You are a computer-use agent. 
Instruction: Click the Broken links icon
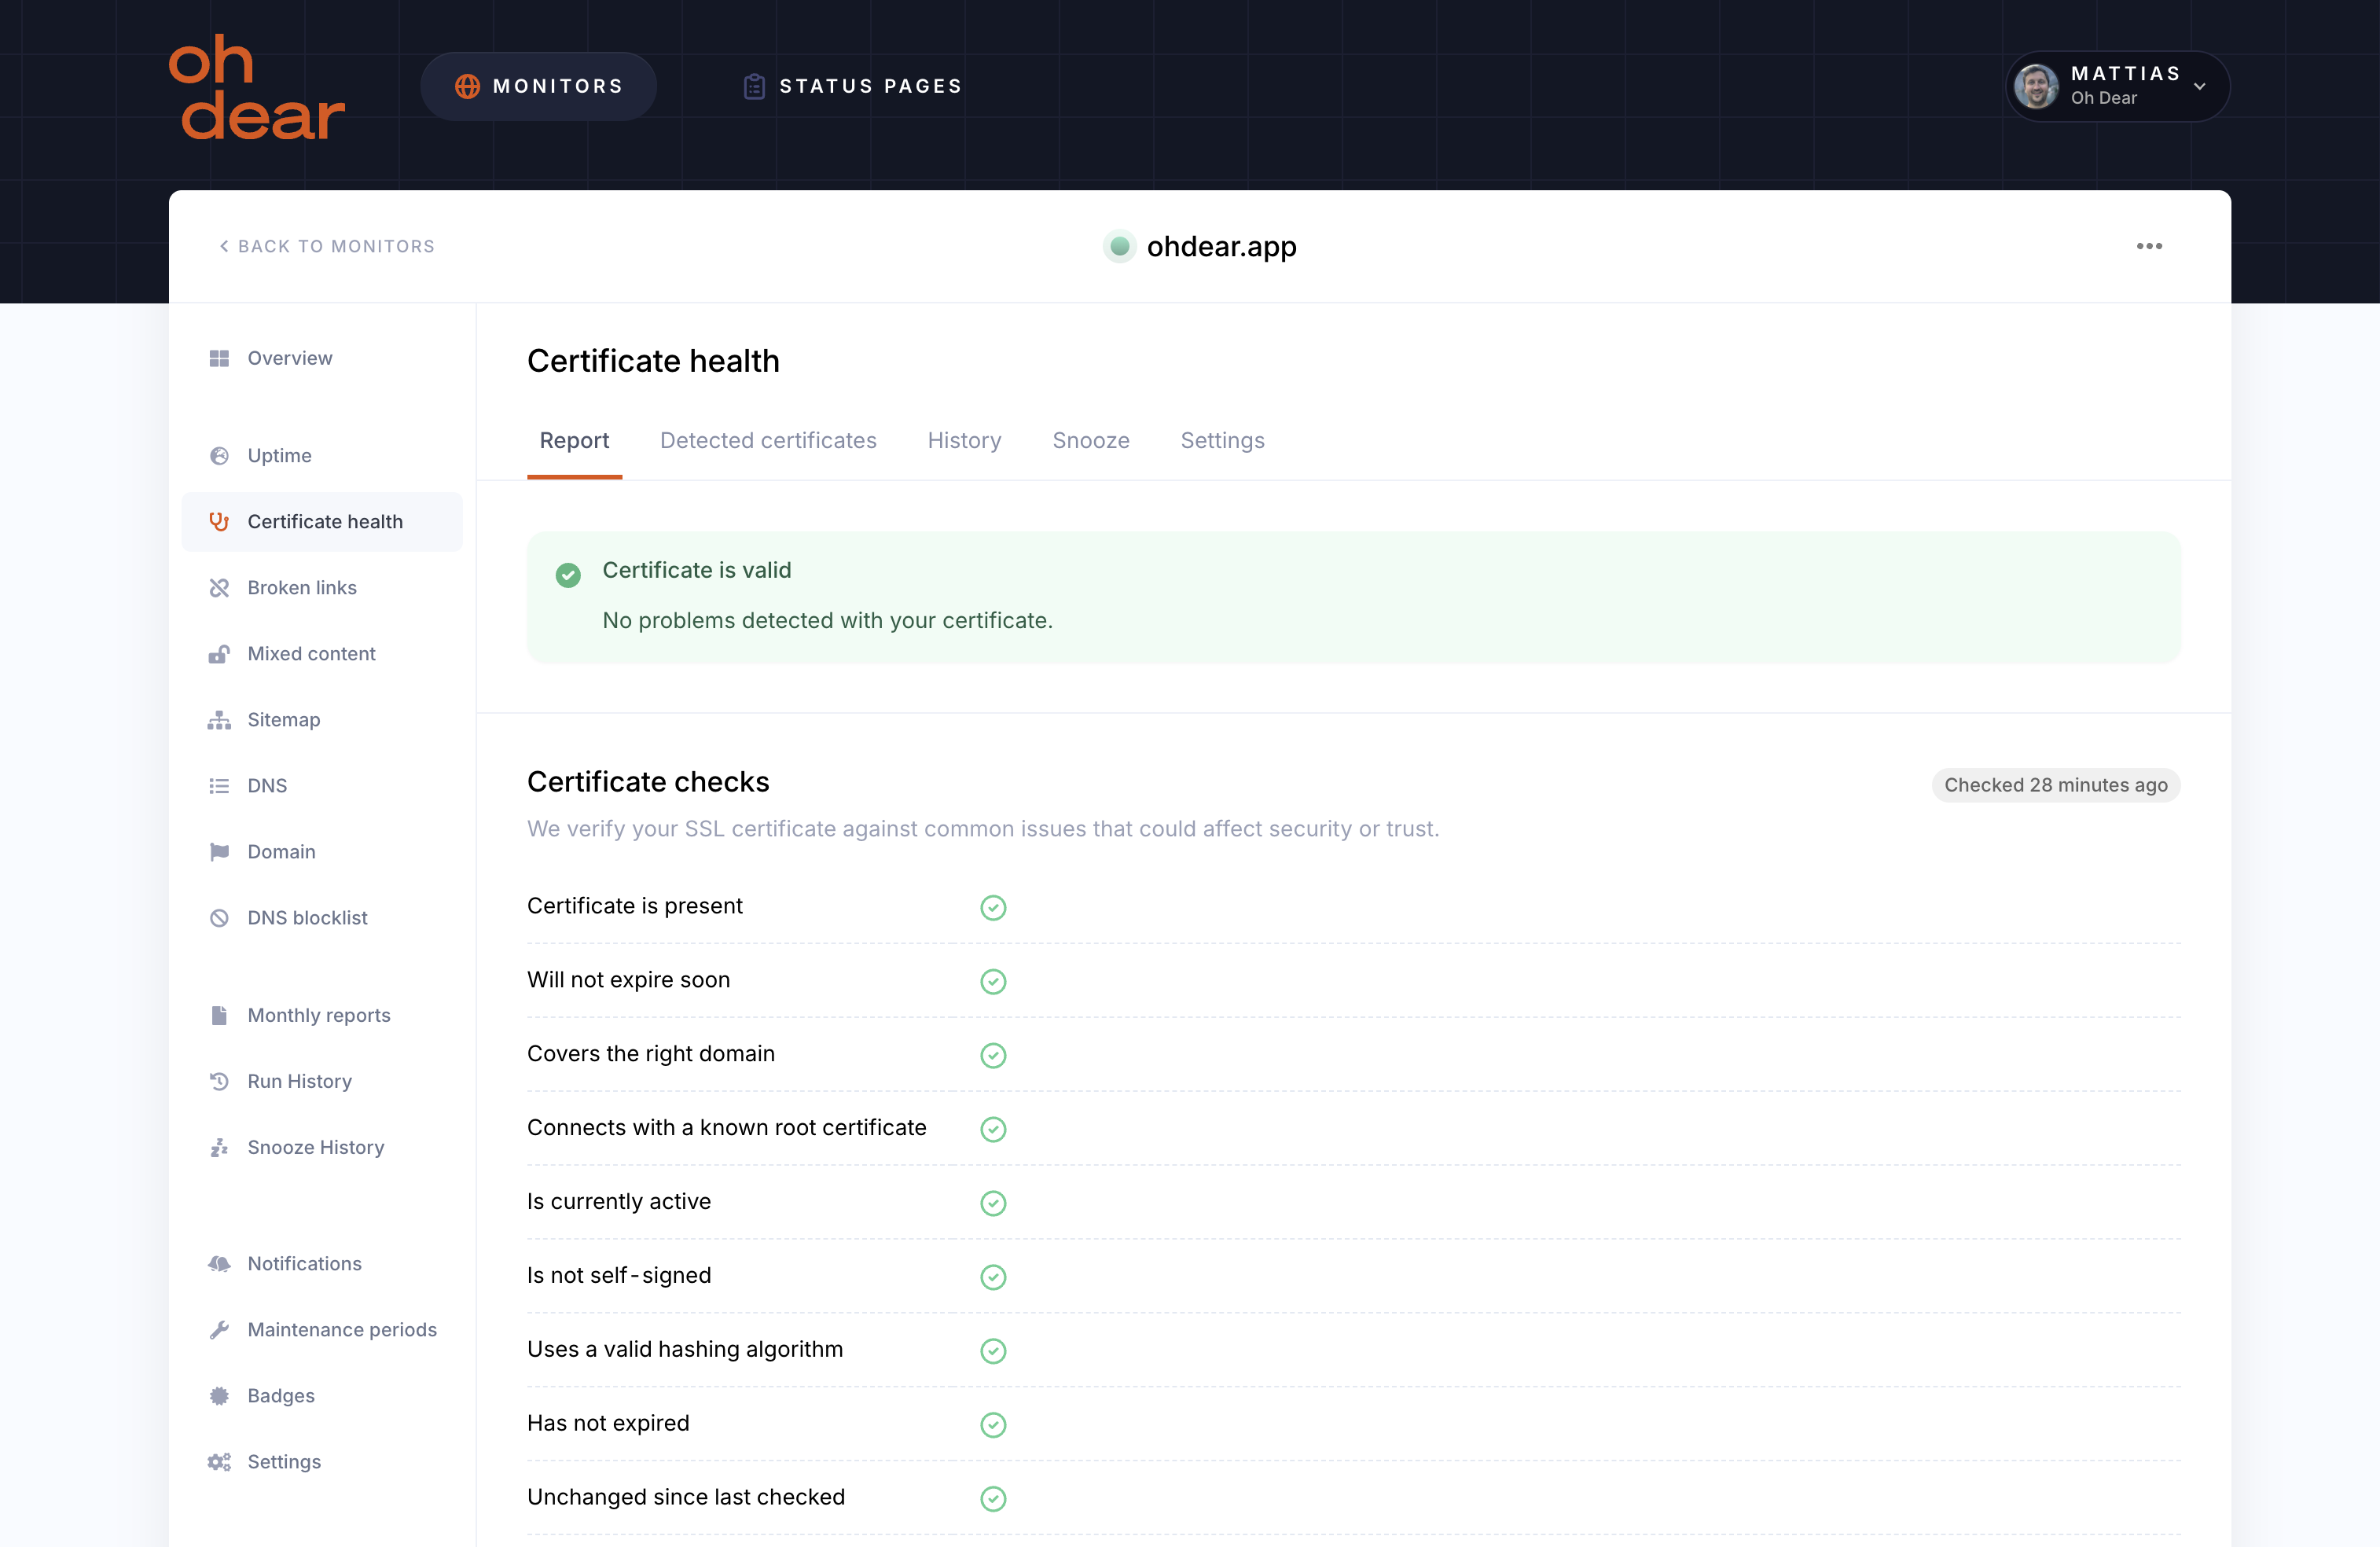219,588
